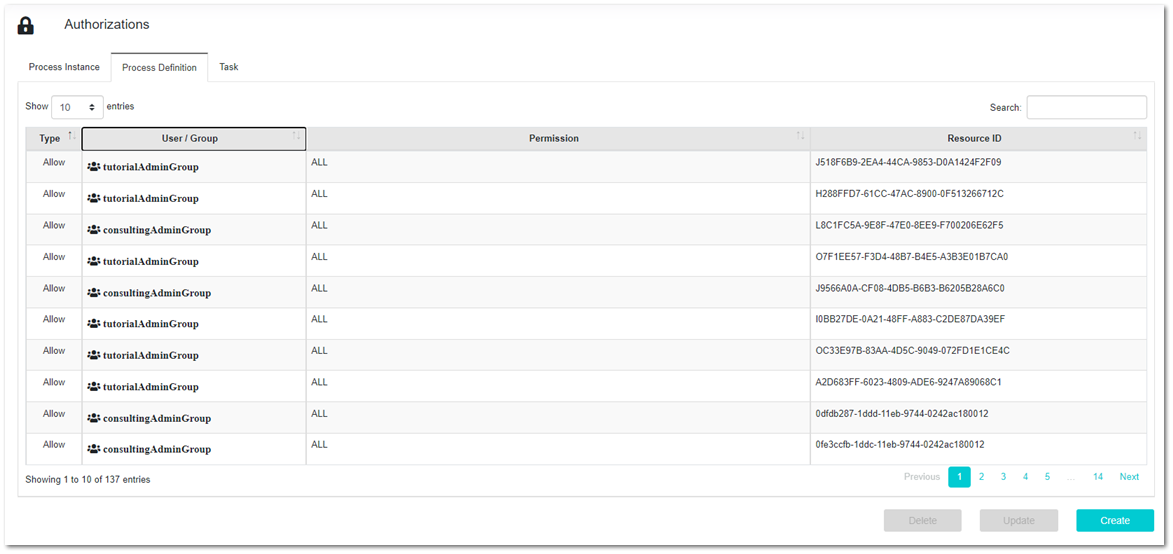This screenshot has width=1173, height=554.
Task: Click group icon in J9566A0A row
Action: point(94,292)
